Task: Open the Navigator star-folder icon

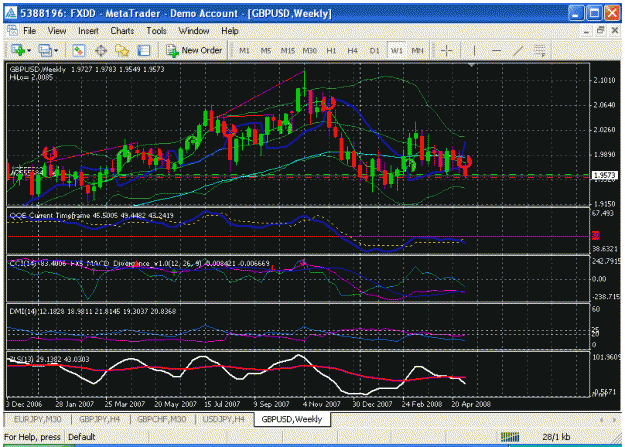Action: pyautogui.click(x=122, y=50)
